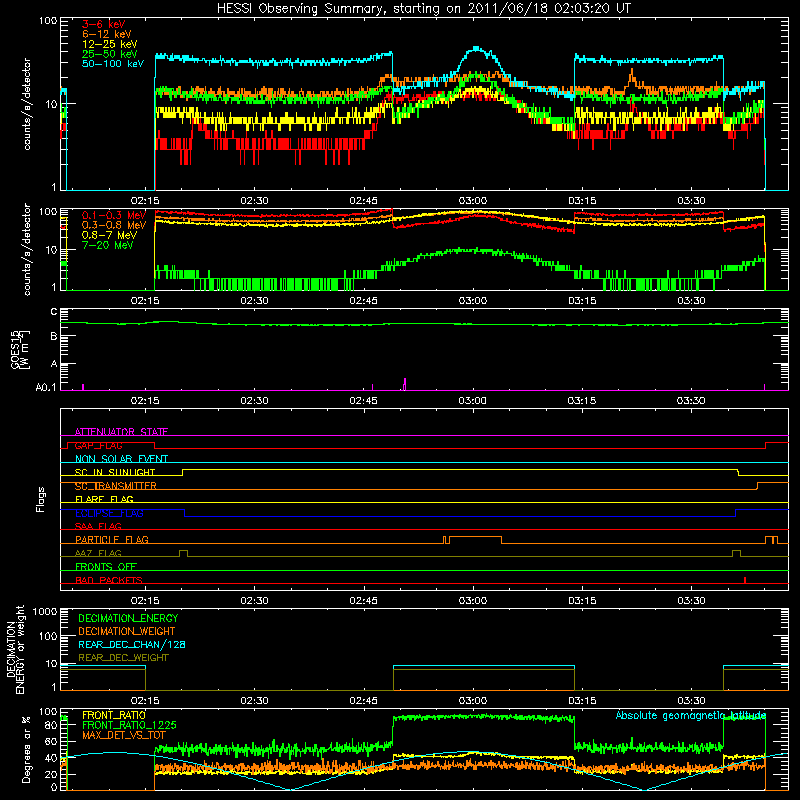Click the DECIMATION_ENERGY legend label

point(128,618)
